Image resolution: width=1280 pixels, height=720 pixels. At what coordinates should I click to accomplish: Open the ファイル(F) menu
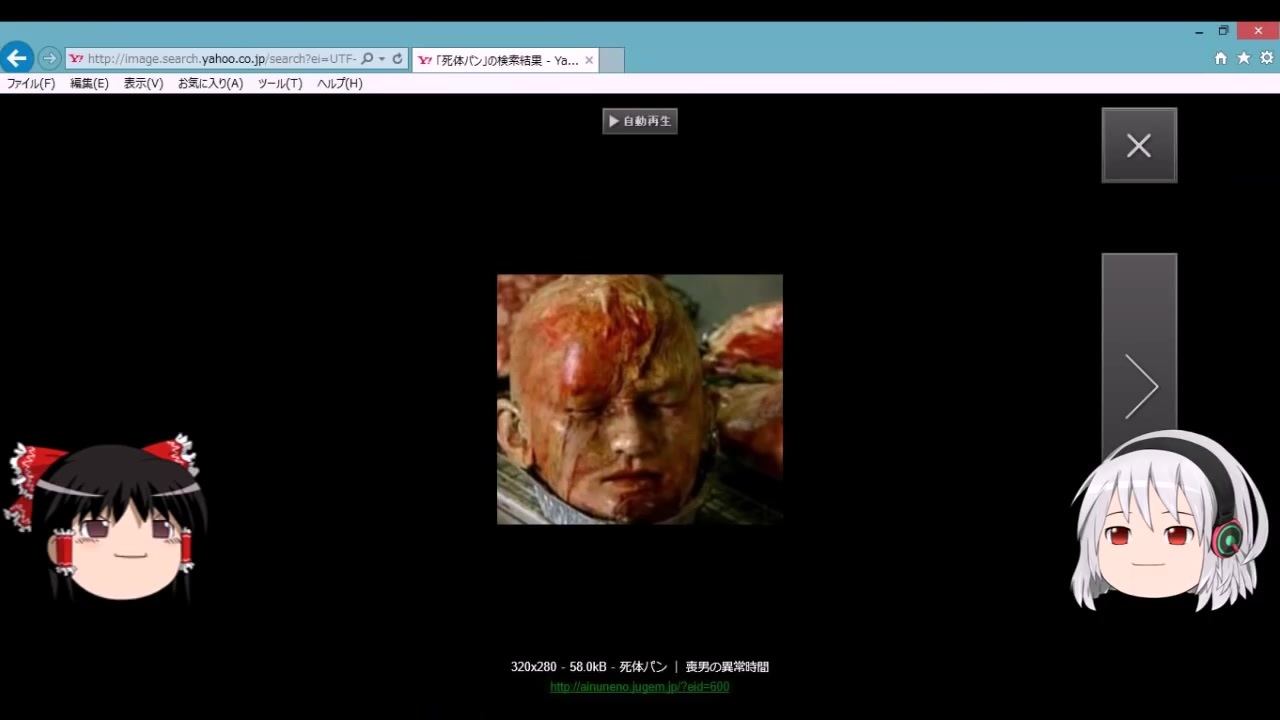point(31,84)
